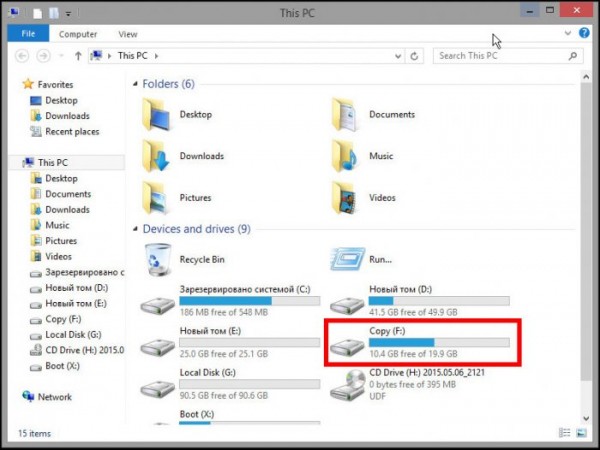Click '10.4 GB free of 19.9 GB' text

[413, 354]
